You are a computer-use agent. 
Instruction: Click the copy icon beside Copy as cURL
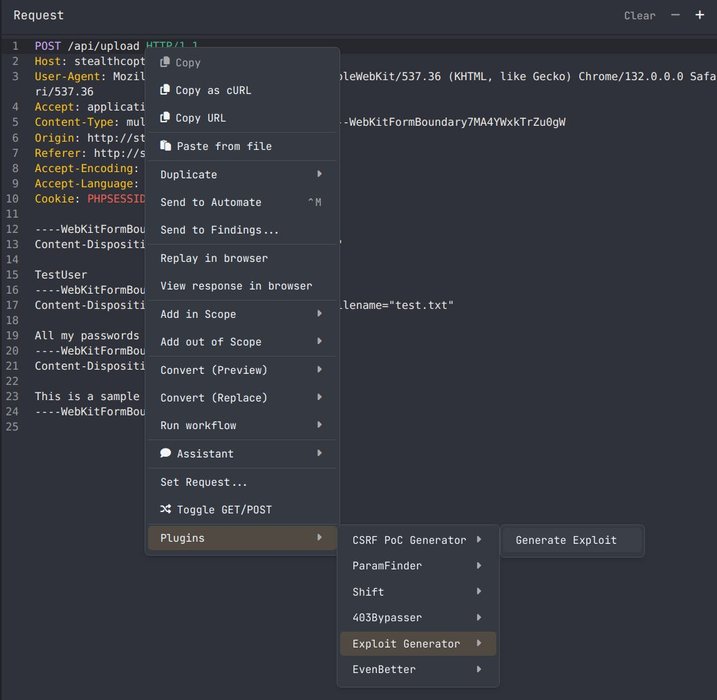[x=166, y=90]
